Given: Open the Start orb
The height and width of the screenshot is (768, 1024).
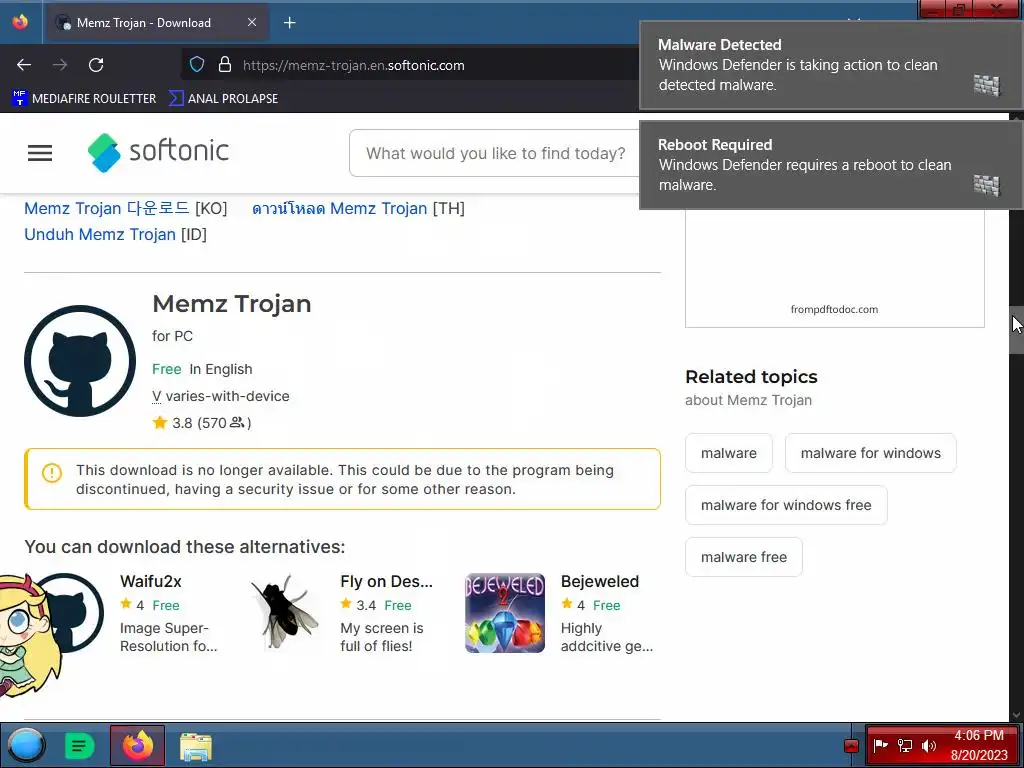Looking at the screenshot, I should pos(27,745).
